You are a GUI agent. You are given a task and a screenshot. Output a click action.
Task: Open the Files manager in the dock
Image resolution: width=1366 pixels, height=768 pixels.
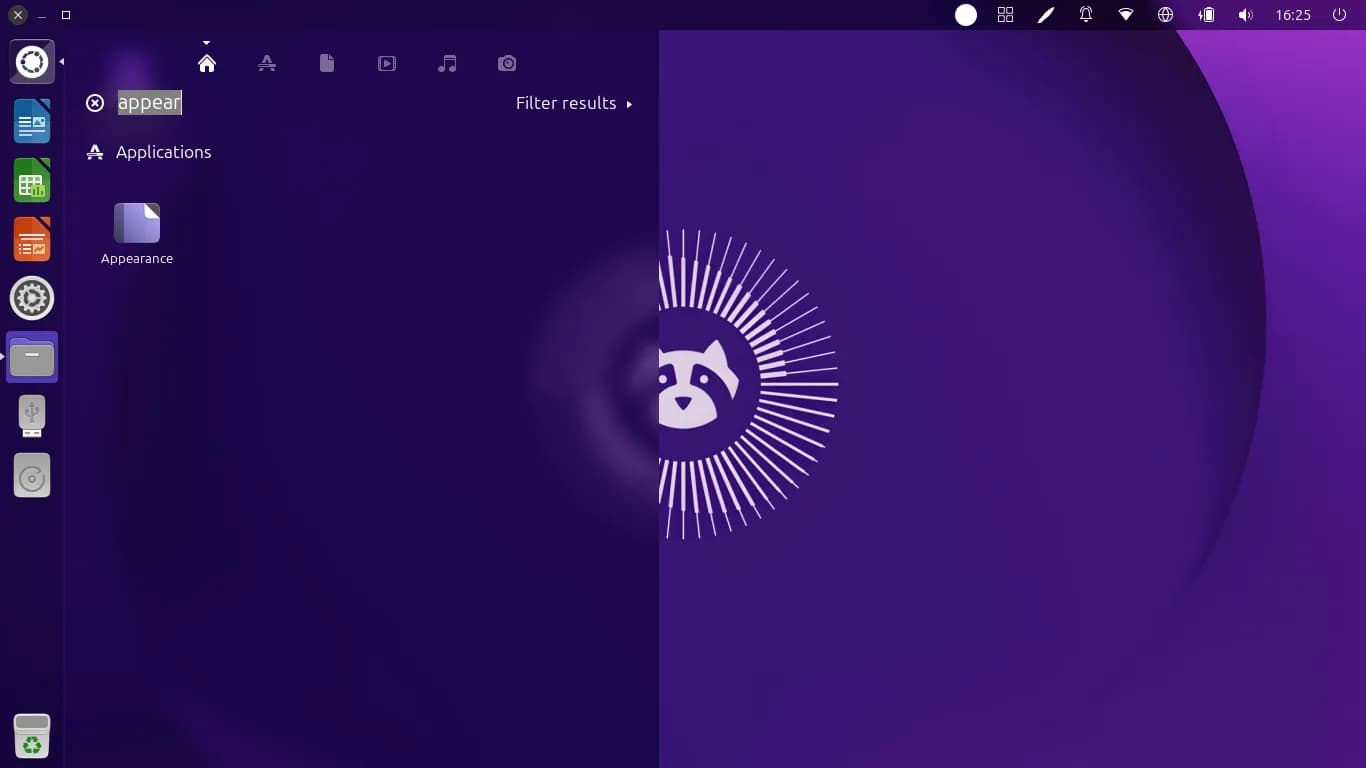click(x=32, y=357)
